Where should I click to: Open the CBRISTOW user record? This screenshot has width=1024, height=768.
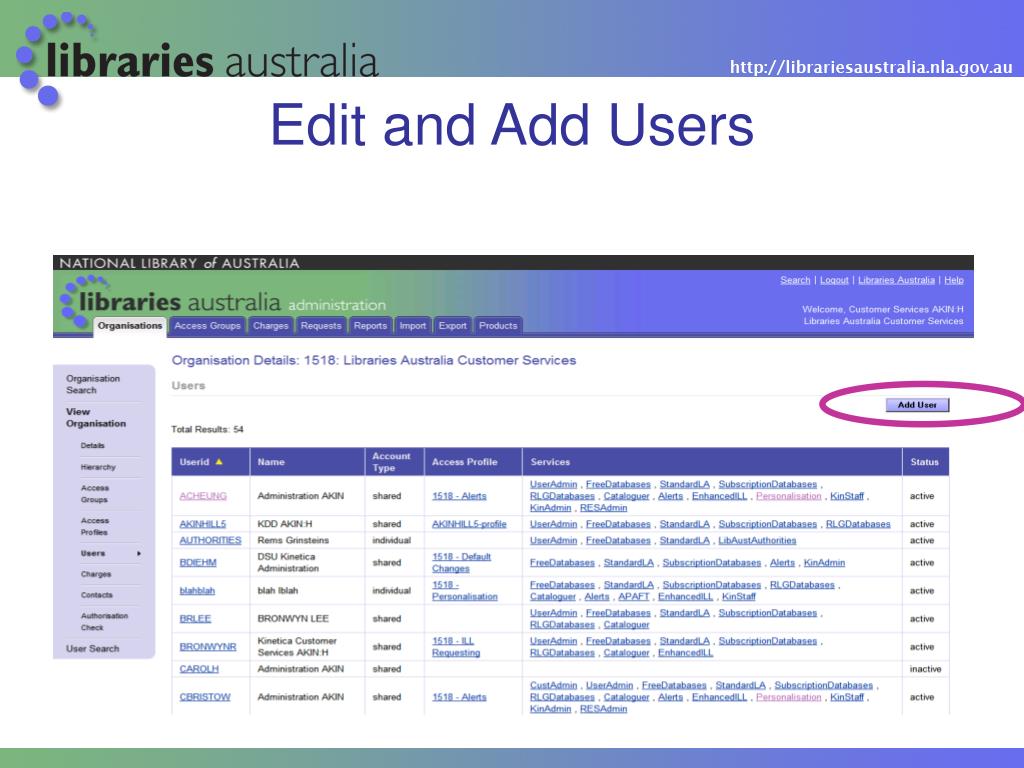[x=205, y=697]
